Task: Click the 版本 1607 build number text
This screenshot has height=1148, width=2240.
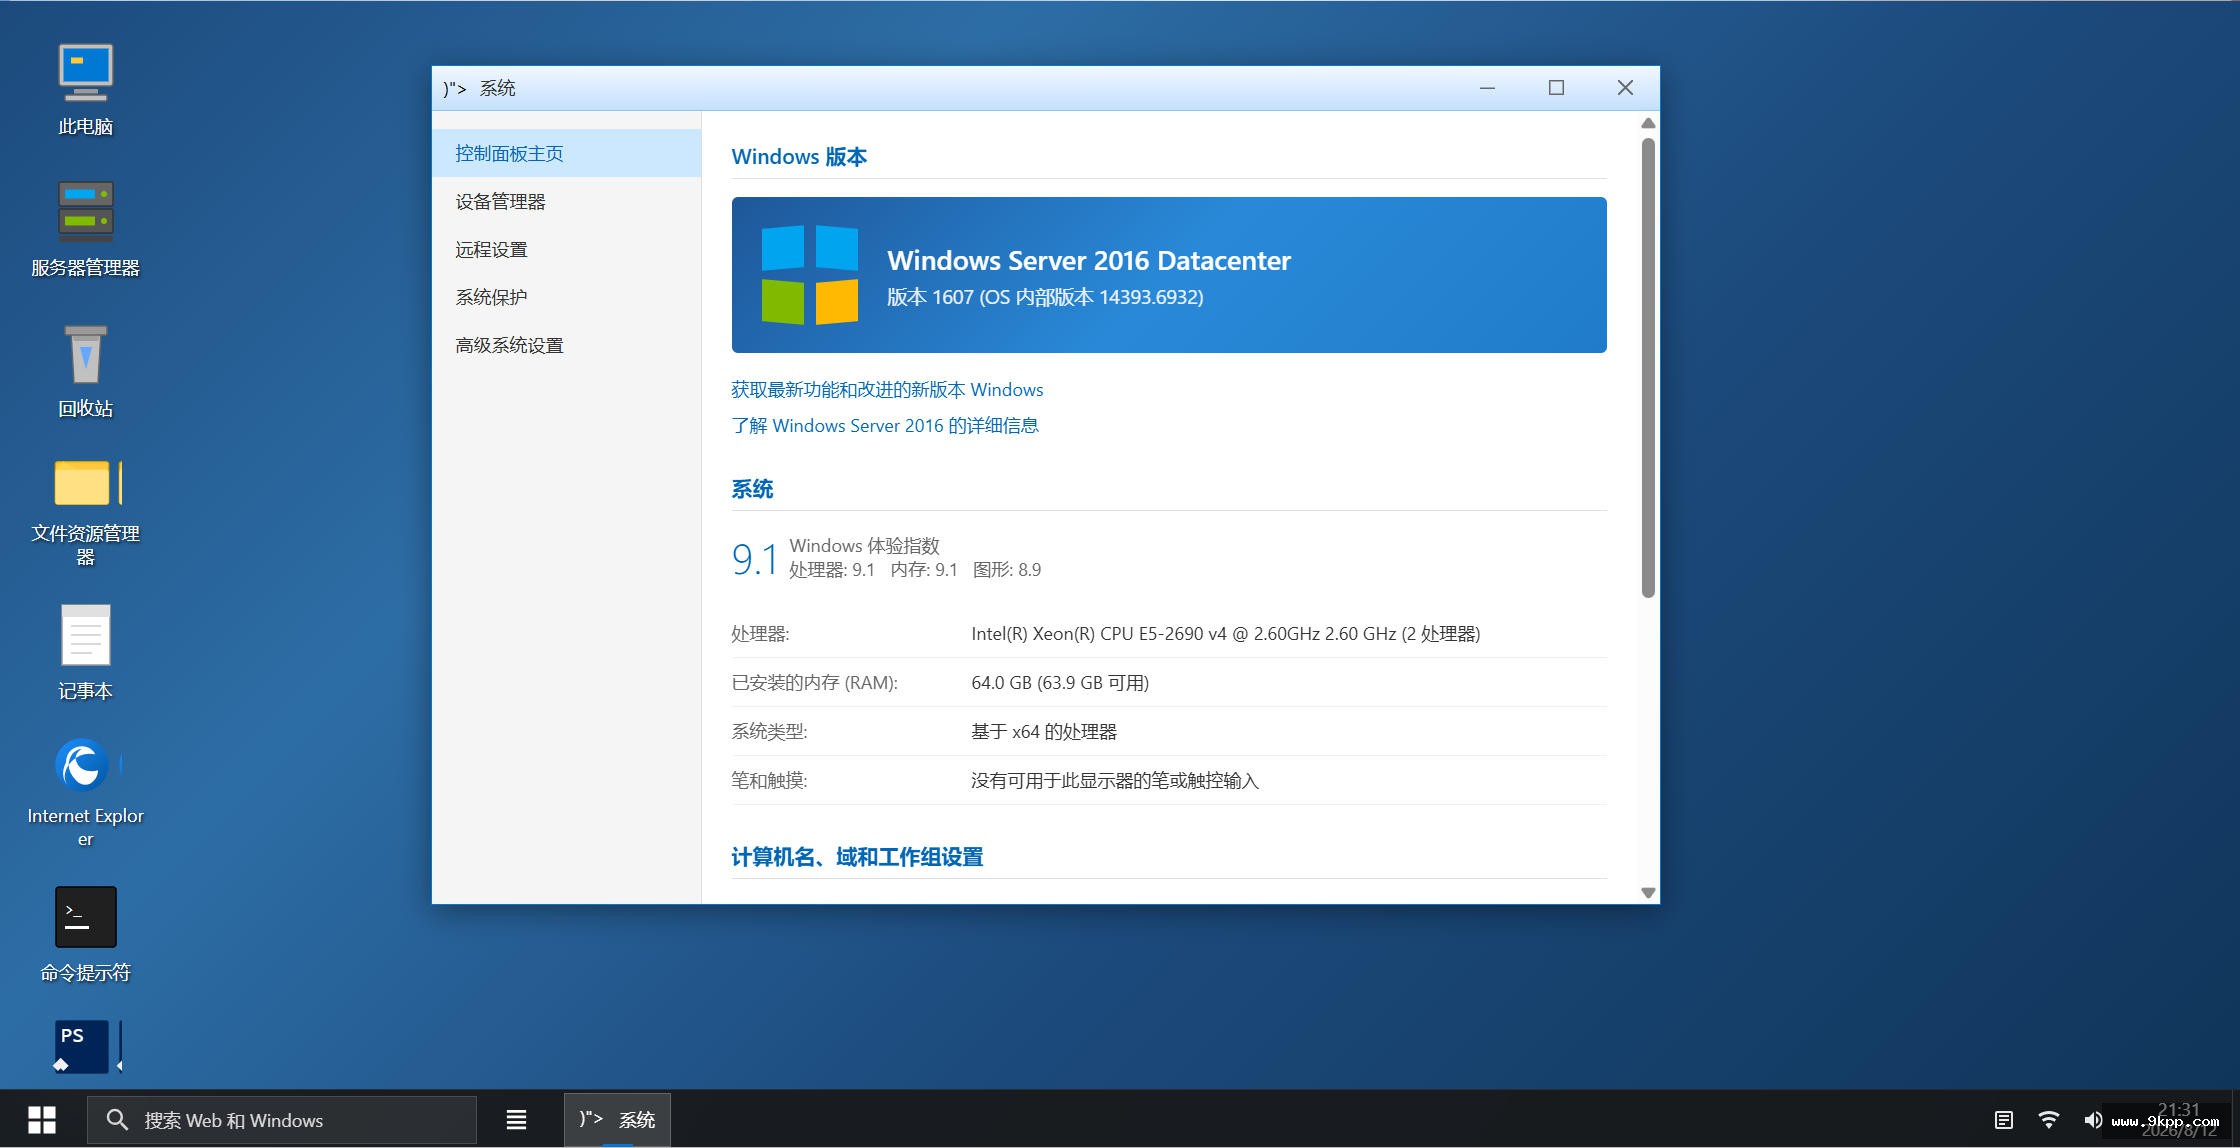Action: [x=1045, y=297]
